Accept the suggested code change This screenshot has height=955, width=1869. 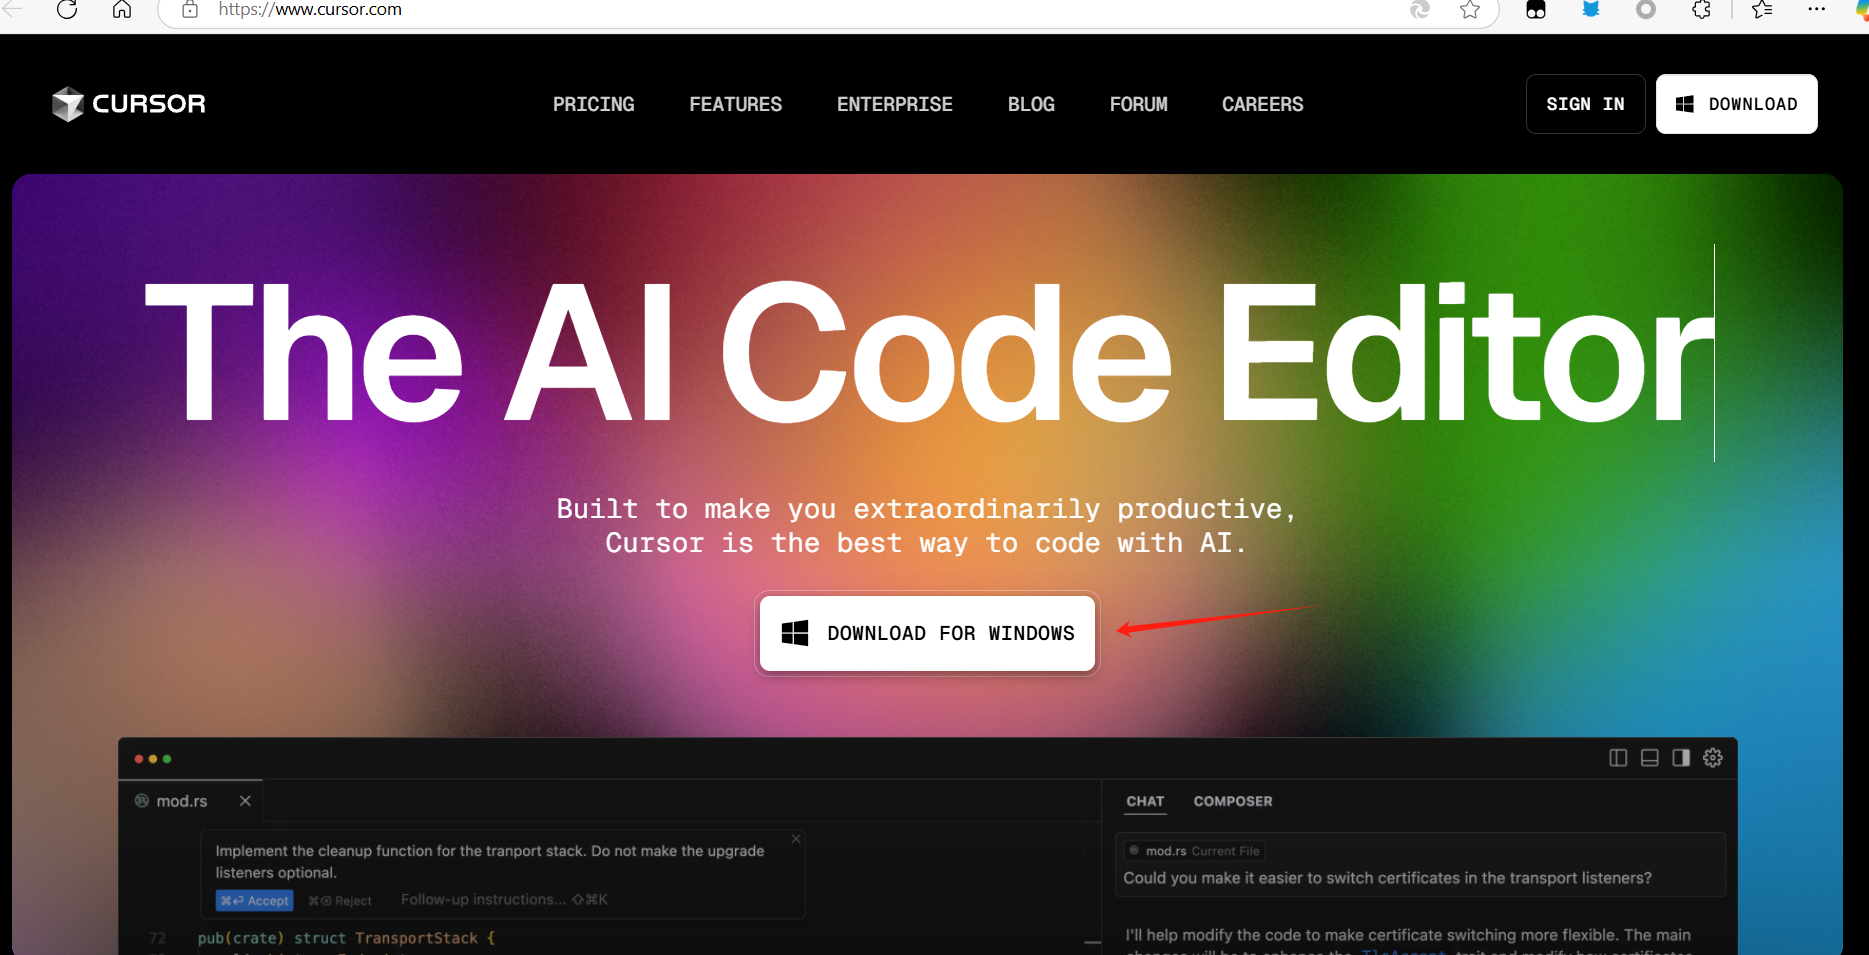255,901
